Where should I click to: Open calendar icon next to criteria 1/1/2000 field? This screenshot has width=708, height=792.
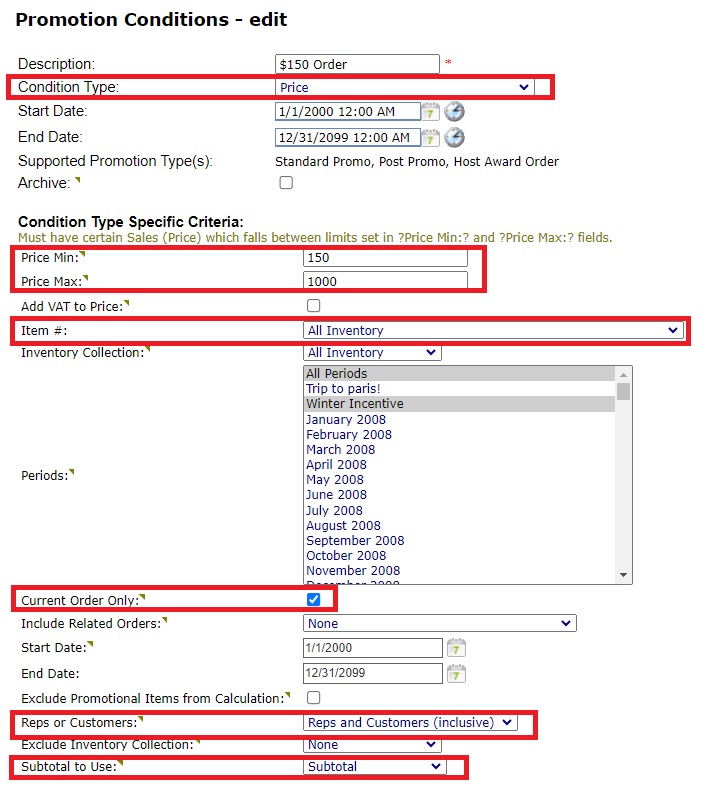click(456, 648)
